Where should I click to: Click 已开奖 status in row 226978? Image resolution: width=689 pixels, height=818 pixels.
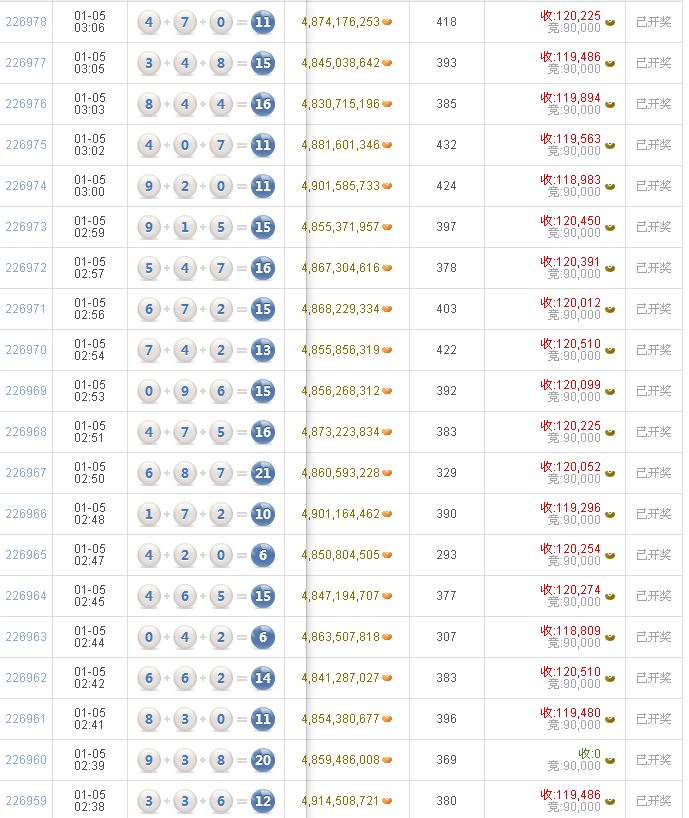click(x=654, y=22)
